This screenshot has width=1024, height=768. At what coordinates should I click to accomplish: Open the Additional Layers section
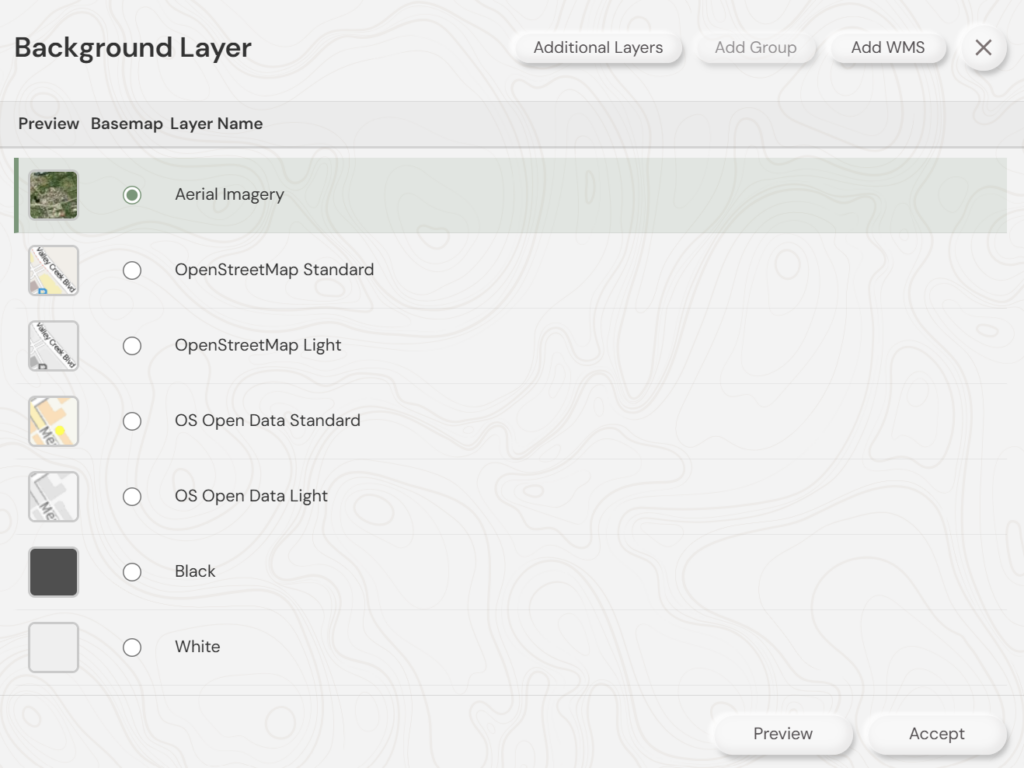pos(597,48)
